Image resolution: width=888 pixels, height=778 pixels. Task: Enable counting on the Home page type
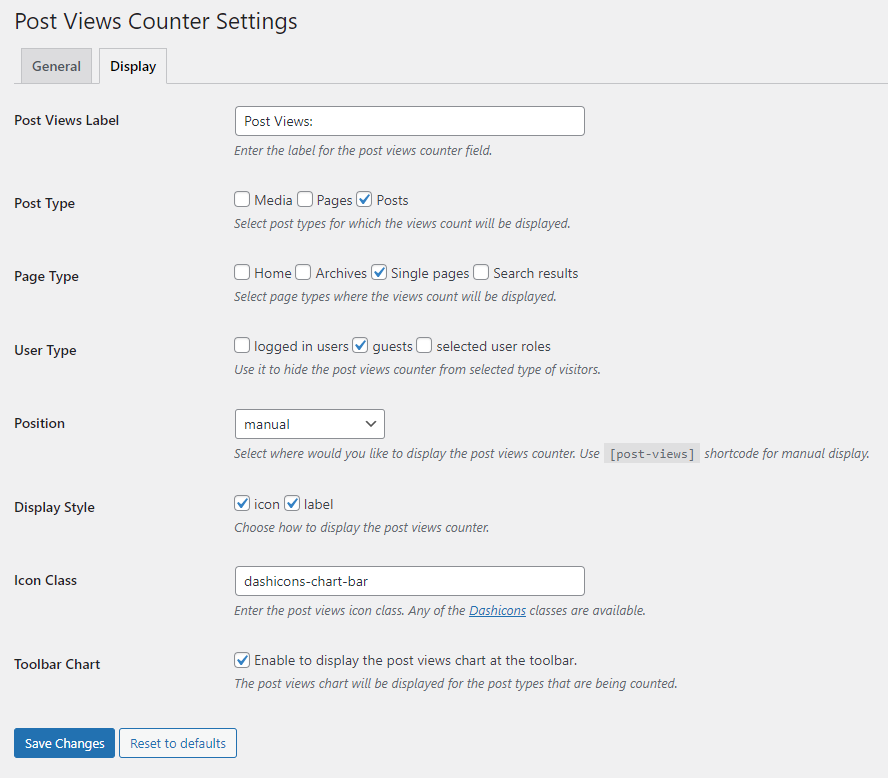click(241, 271)
